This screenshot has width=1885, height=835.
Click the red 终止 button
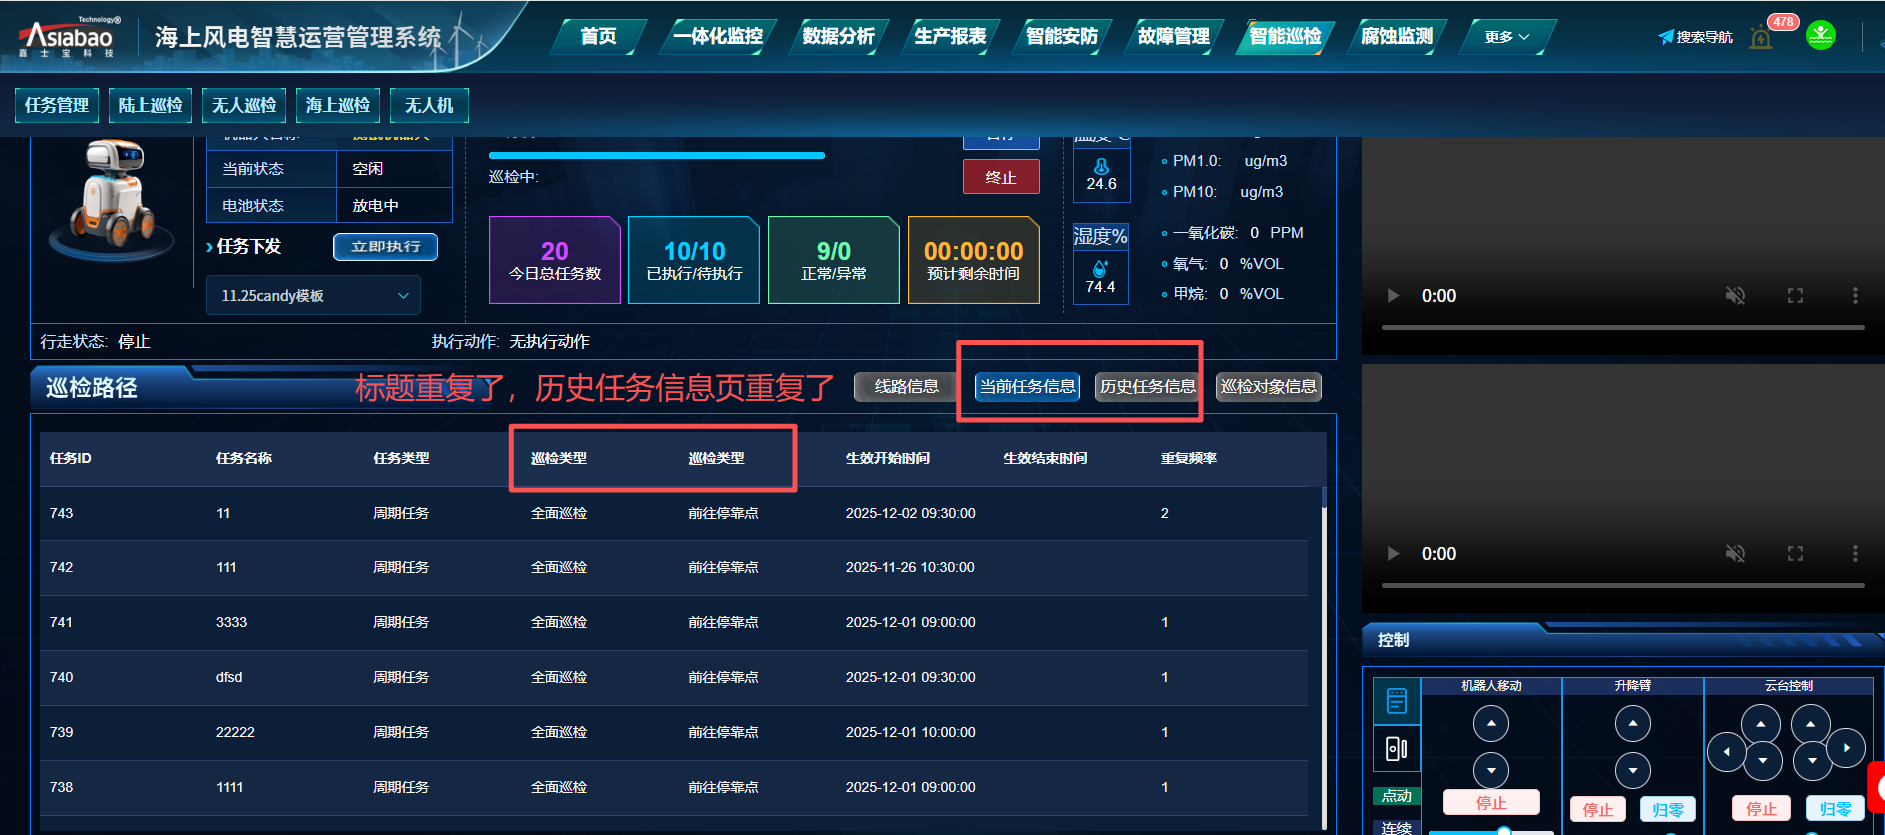[1000, 177]
